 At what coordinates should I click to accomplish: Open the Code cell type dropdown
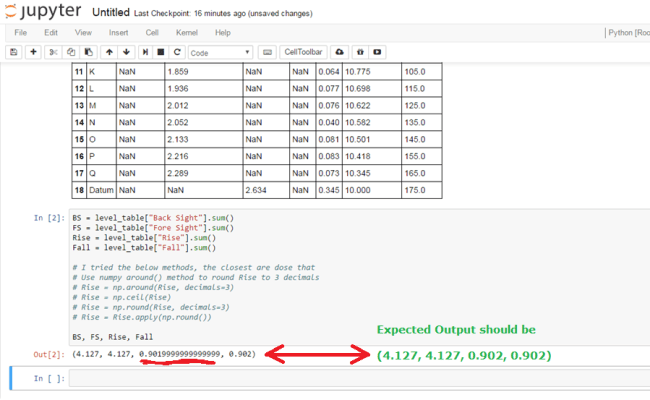[220, 53]
